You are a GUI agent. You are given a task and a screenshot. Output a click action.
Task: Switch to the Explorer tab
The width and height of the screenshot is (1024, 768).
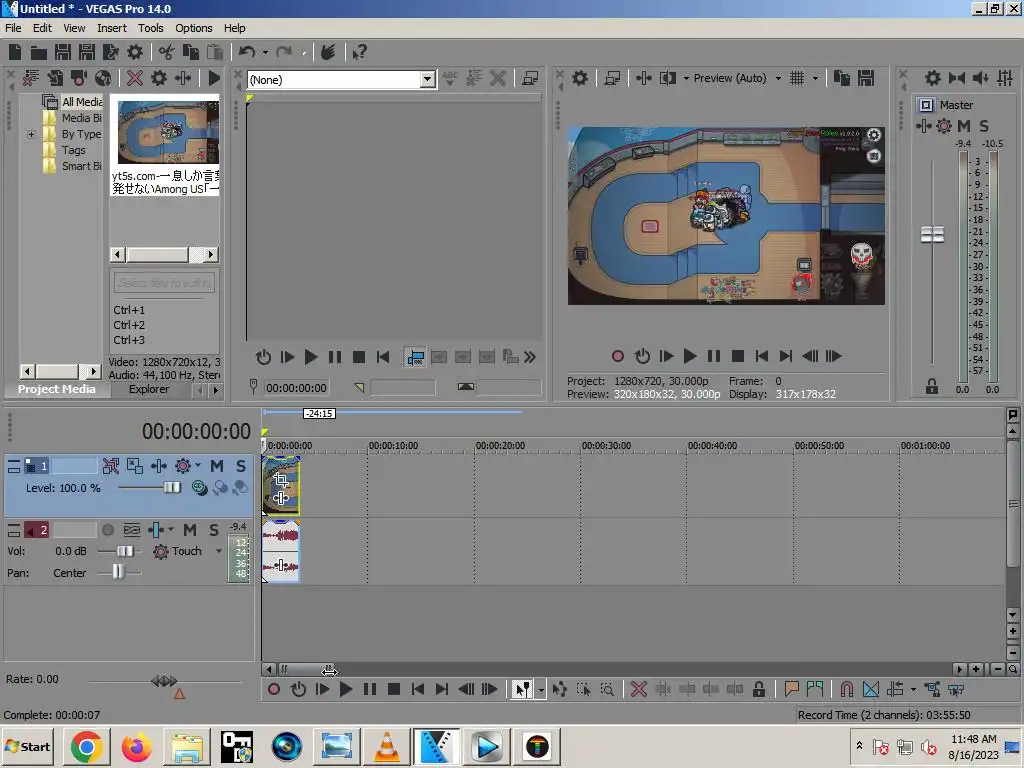point(149,389)
